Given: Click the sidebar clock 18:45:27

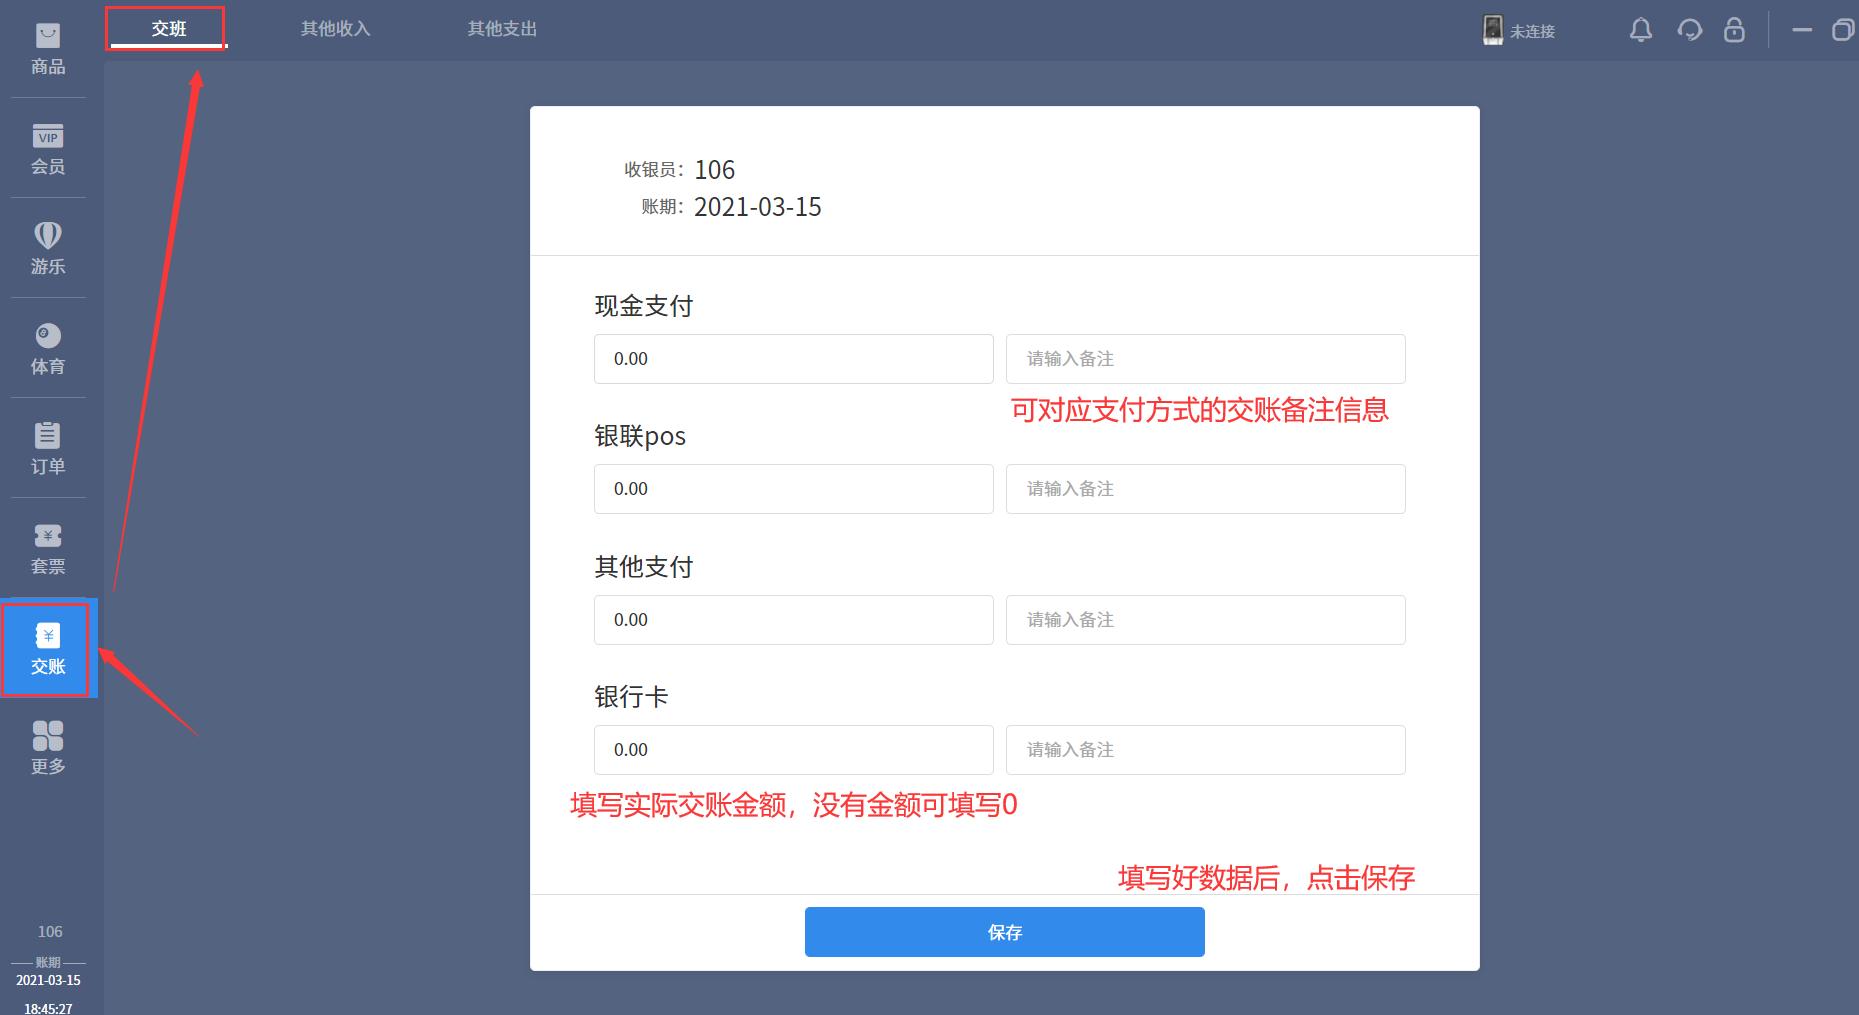Looking at the screenshot, I should point(48,1008).
